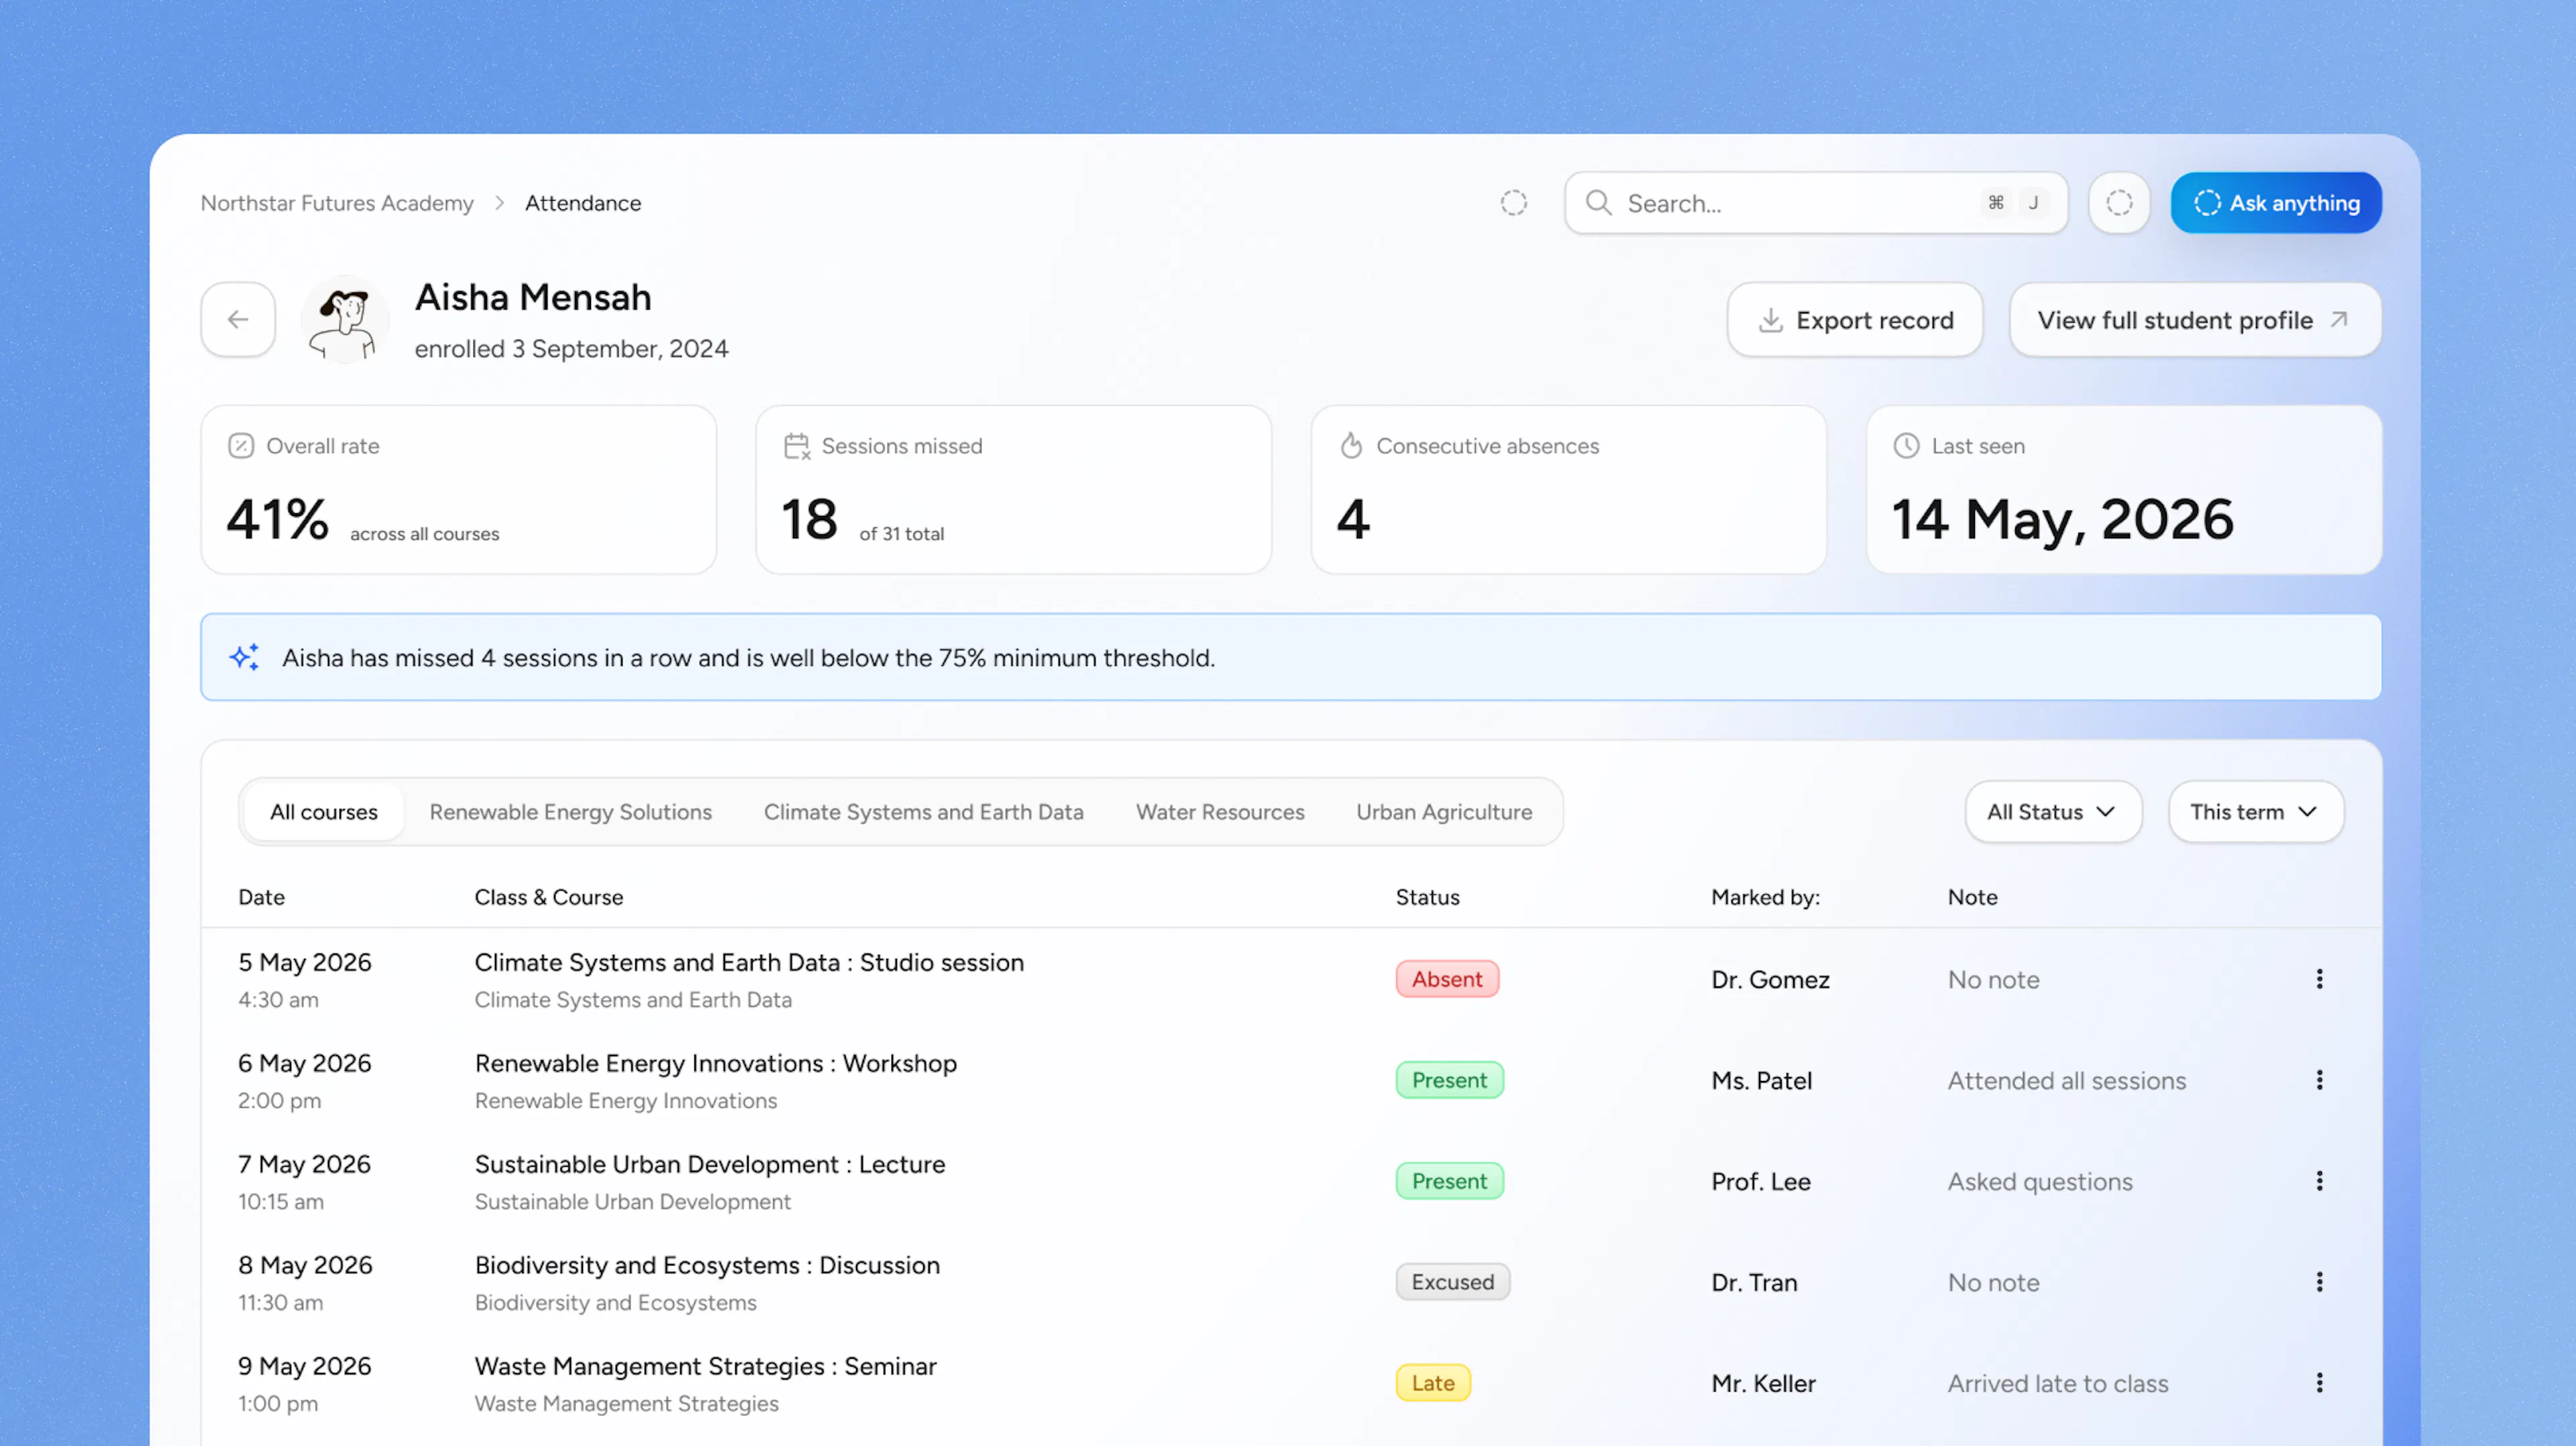The width and height of the screenshot is (2576, 1446).
Task: Click the Asked questions note
Action: (x=2040, y=1182)
